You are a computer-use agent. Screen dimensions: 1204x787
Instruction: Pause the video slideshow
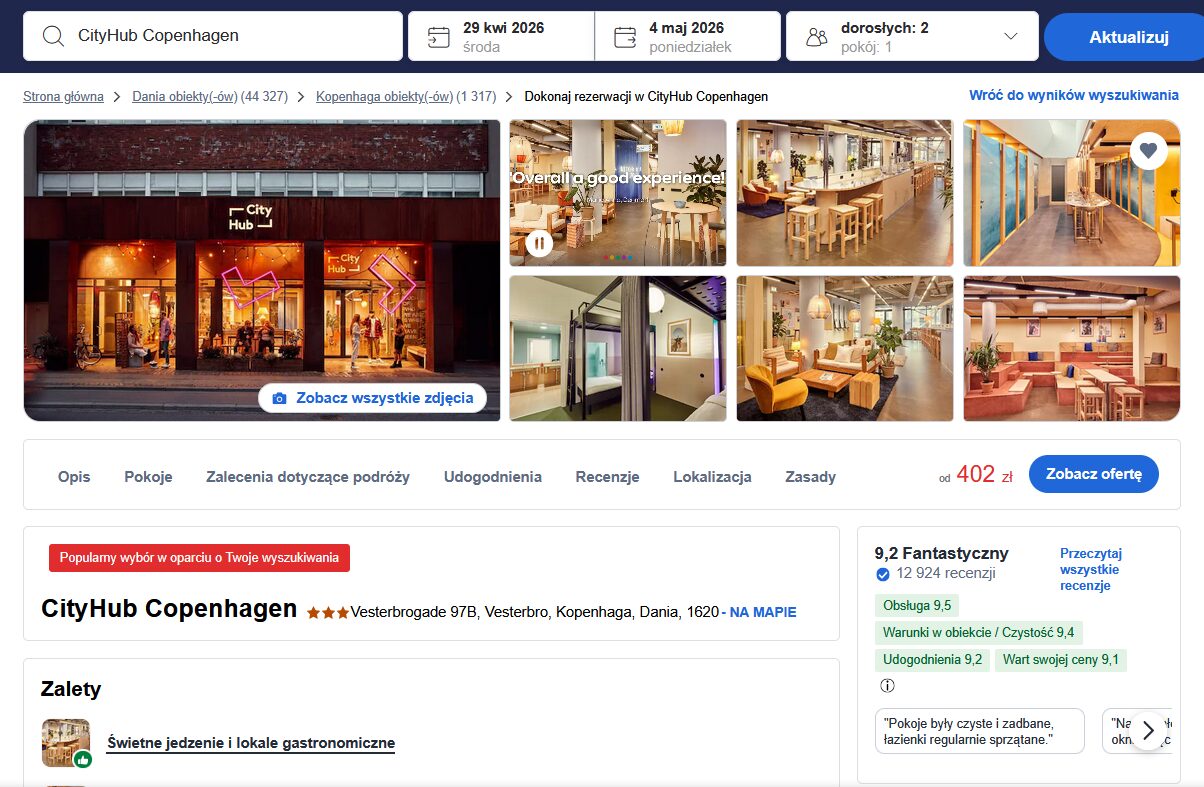pos(539,242)
